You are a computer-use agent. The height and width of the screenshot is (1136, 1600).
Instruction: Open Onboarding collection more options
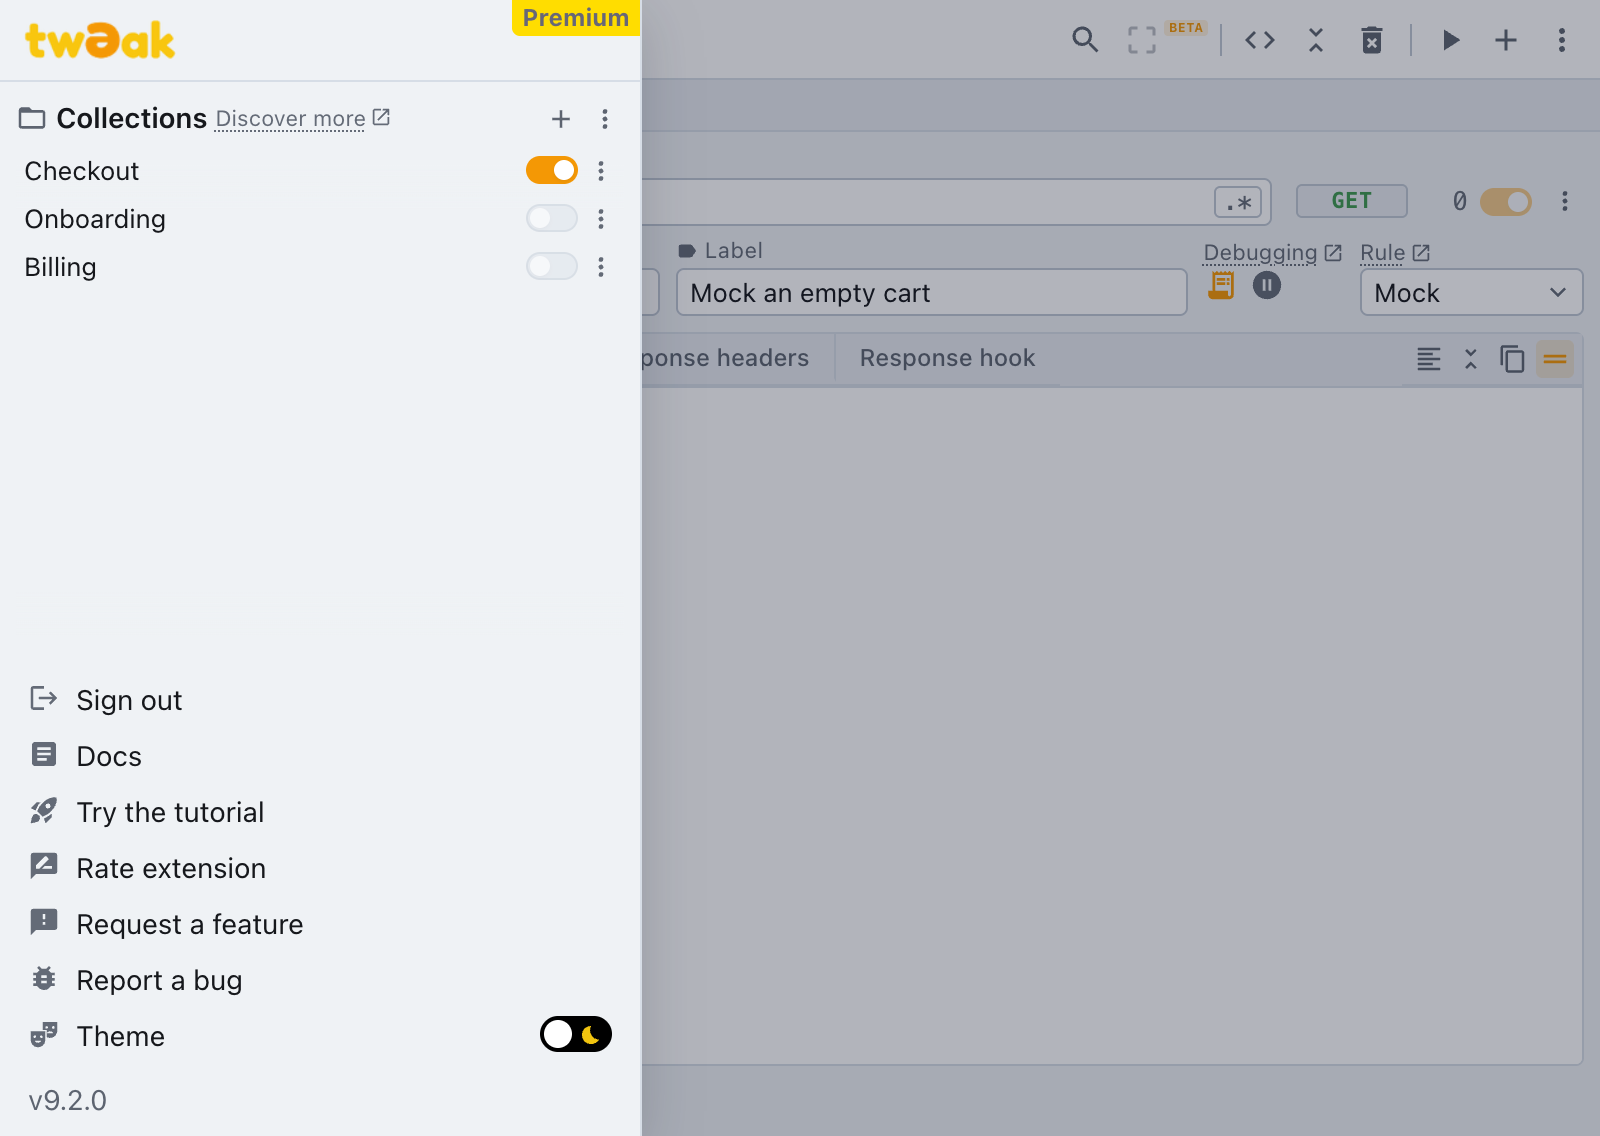[x=601, y=219]
